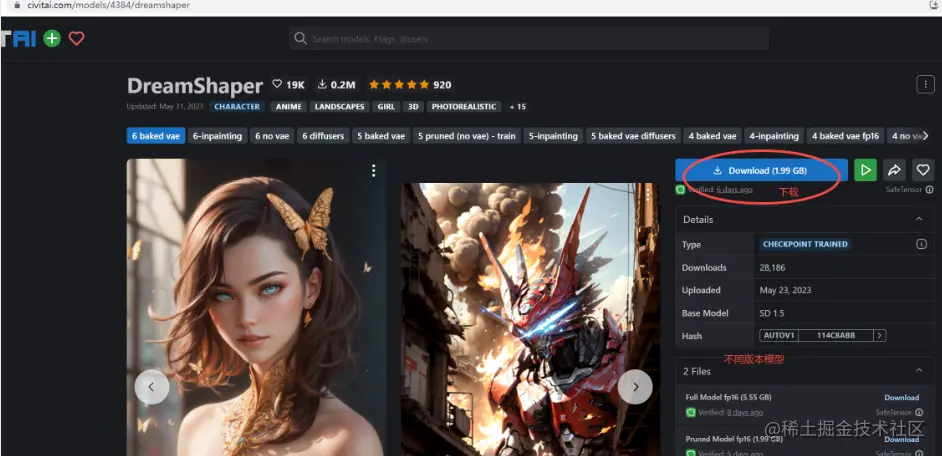Click the search magnifier icon

coord(300,39)
